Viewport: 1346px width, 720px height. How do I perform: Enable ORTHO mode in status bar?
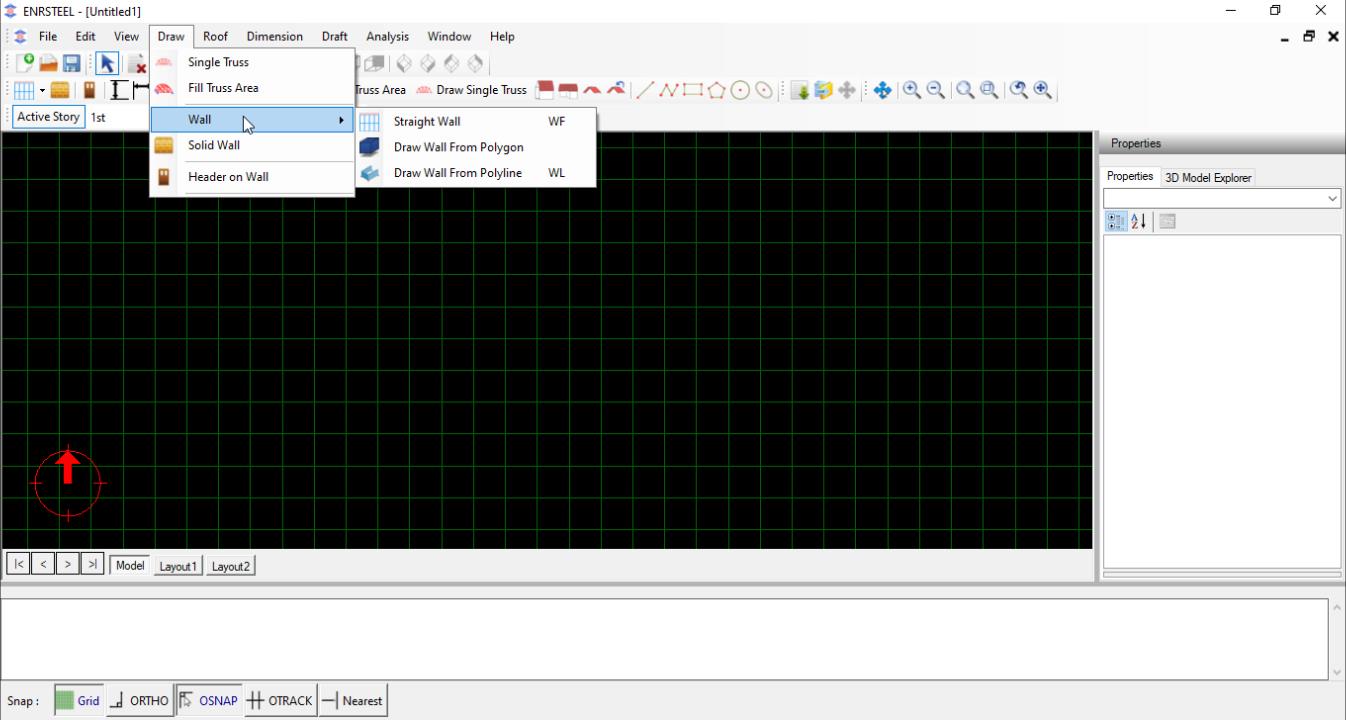click(139, 701)
